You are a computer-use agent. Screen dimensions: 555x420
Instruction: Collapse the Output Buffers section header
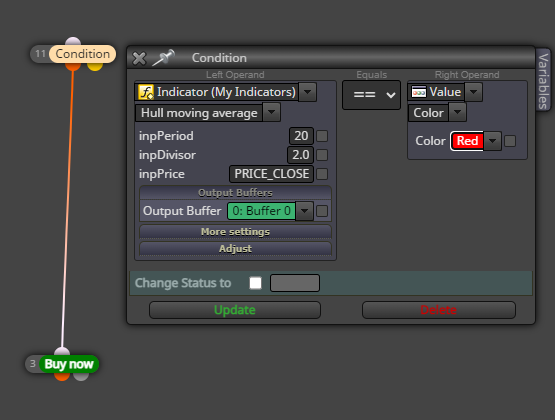click(235, 193)
